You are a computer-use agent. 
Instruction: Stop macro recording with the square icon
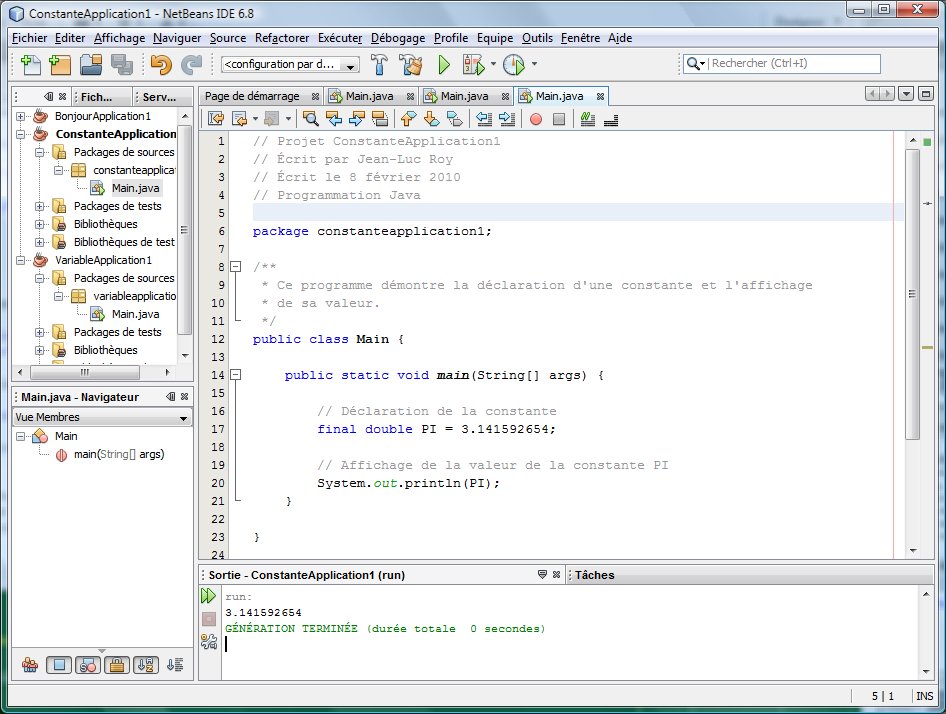tap(559, 119)
